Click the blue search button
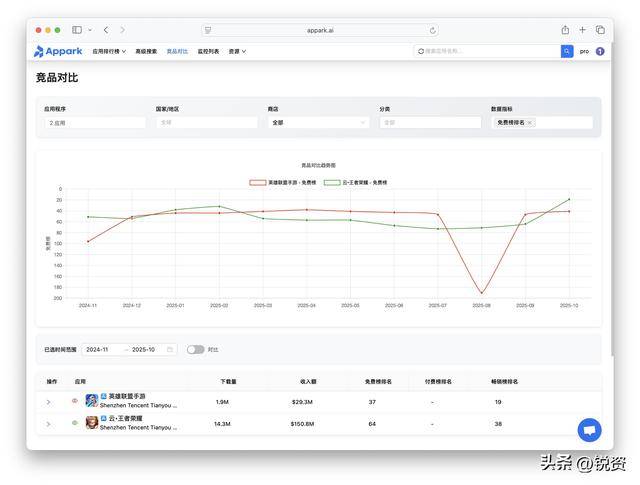 point(567,51)
